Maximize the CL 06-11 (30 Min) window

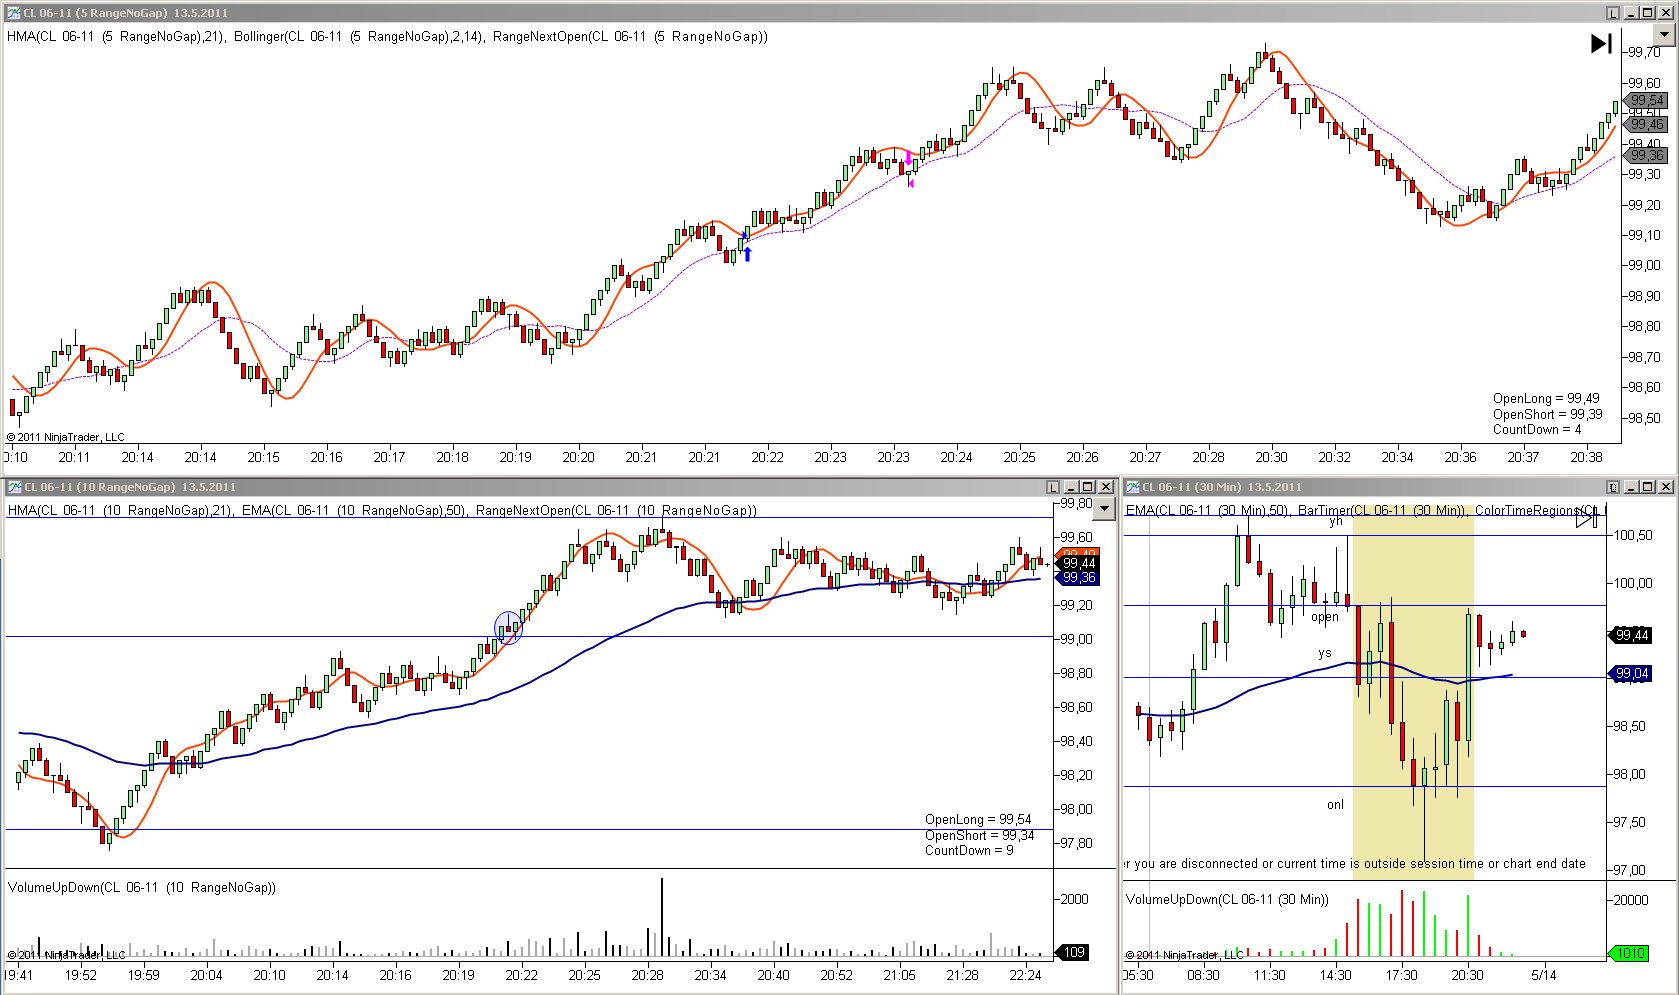[x=1649, y=487]
